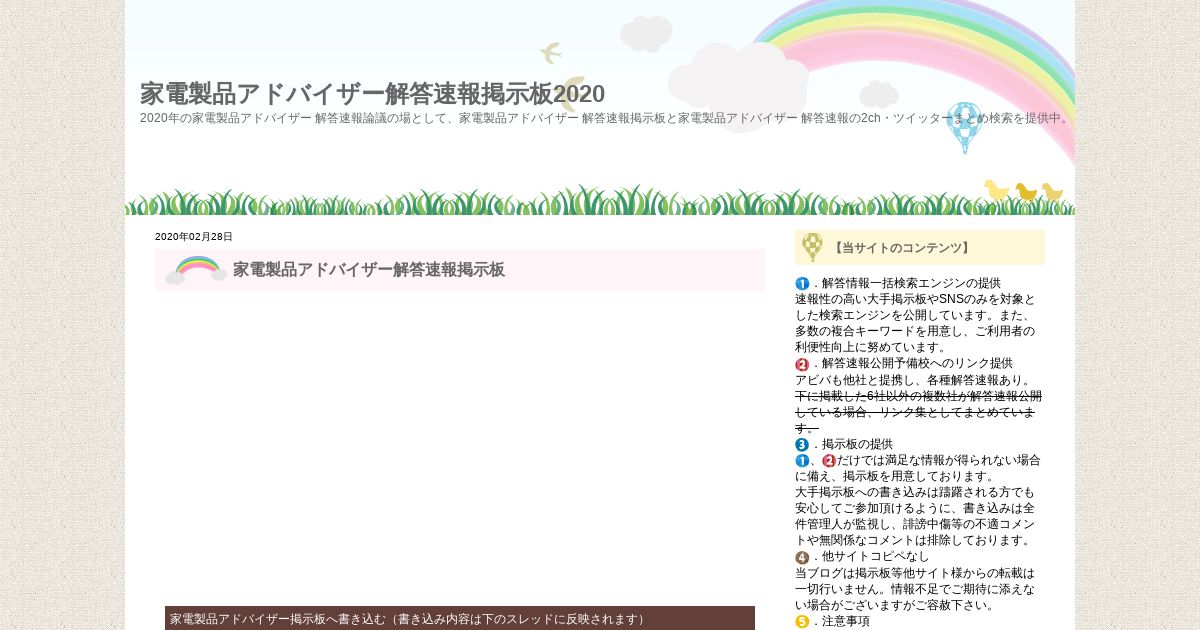Screen dimensions: 1200x630
Task: Click text 解答速報公開予備校へのリンク提供
Action: point(917,364)
